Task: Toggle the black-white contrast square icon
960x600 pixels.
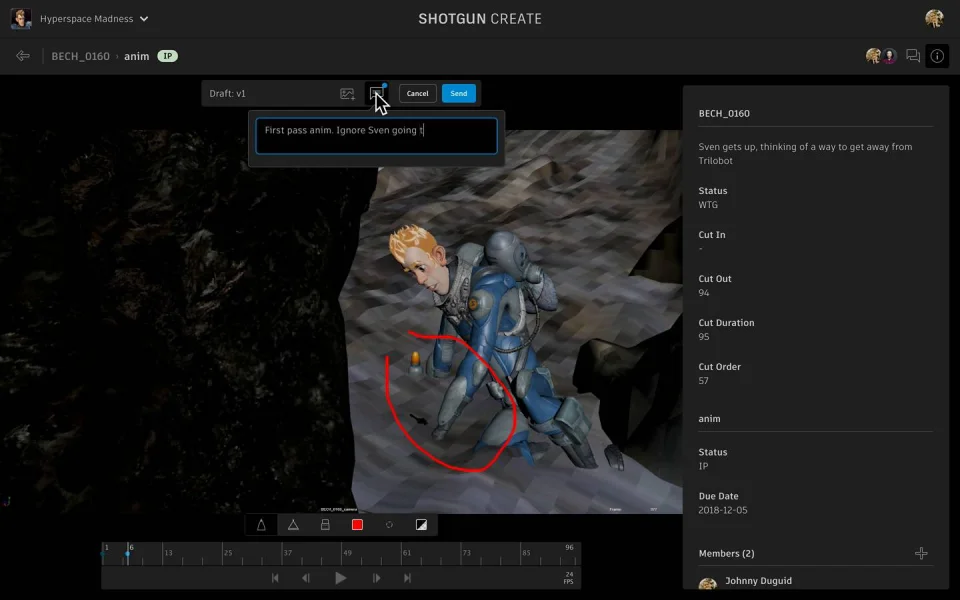Action: point(421,525)
